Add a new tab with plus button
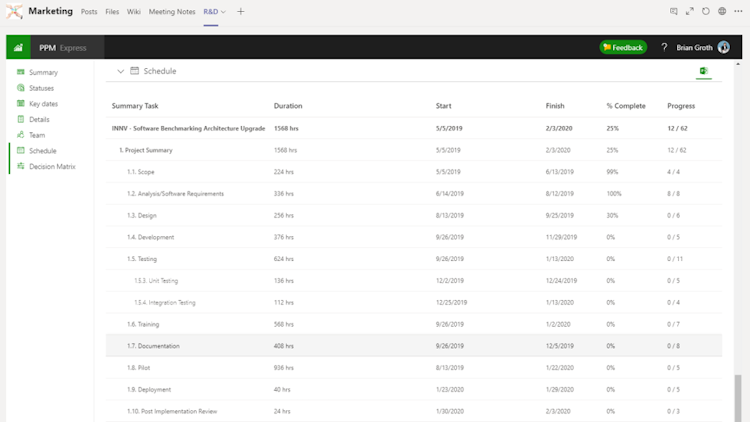This screenshot has height=422, width=750. (240, 11)
